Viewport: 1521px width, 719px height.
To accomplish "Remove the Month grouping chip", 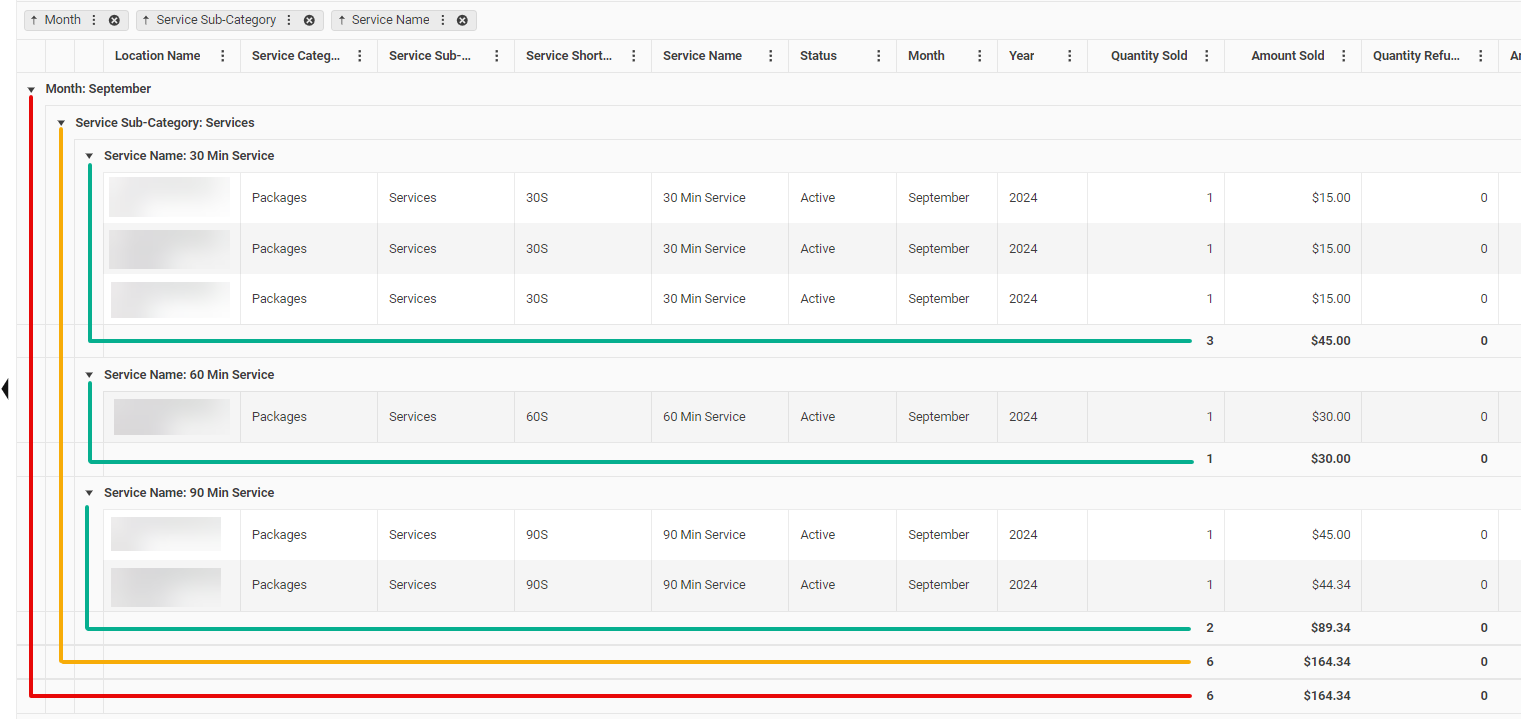I will 114,20.
